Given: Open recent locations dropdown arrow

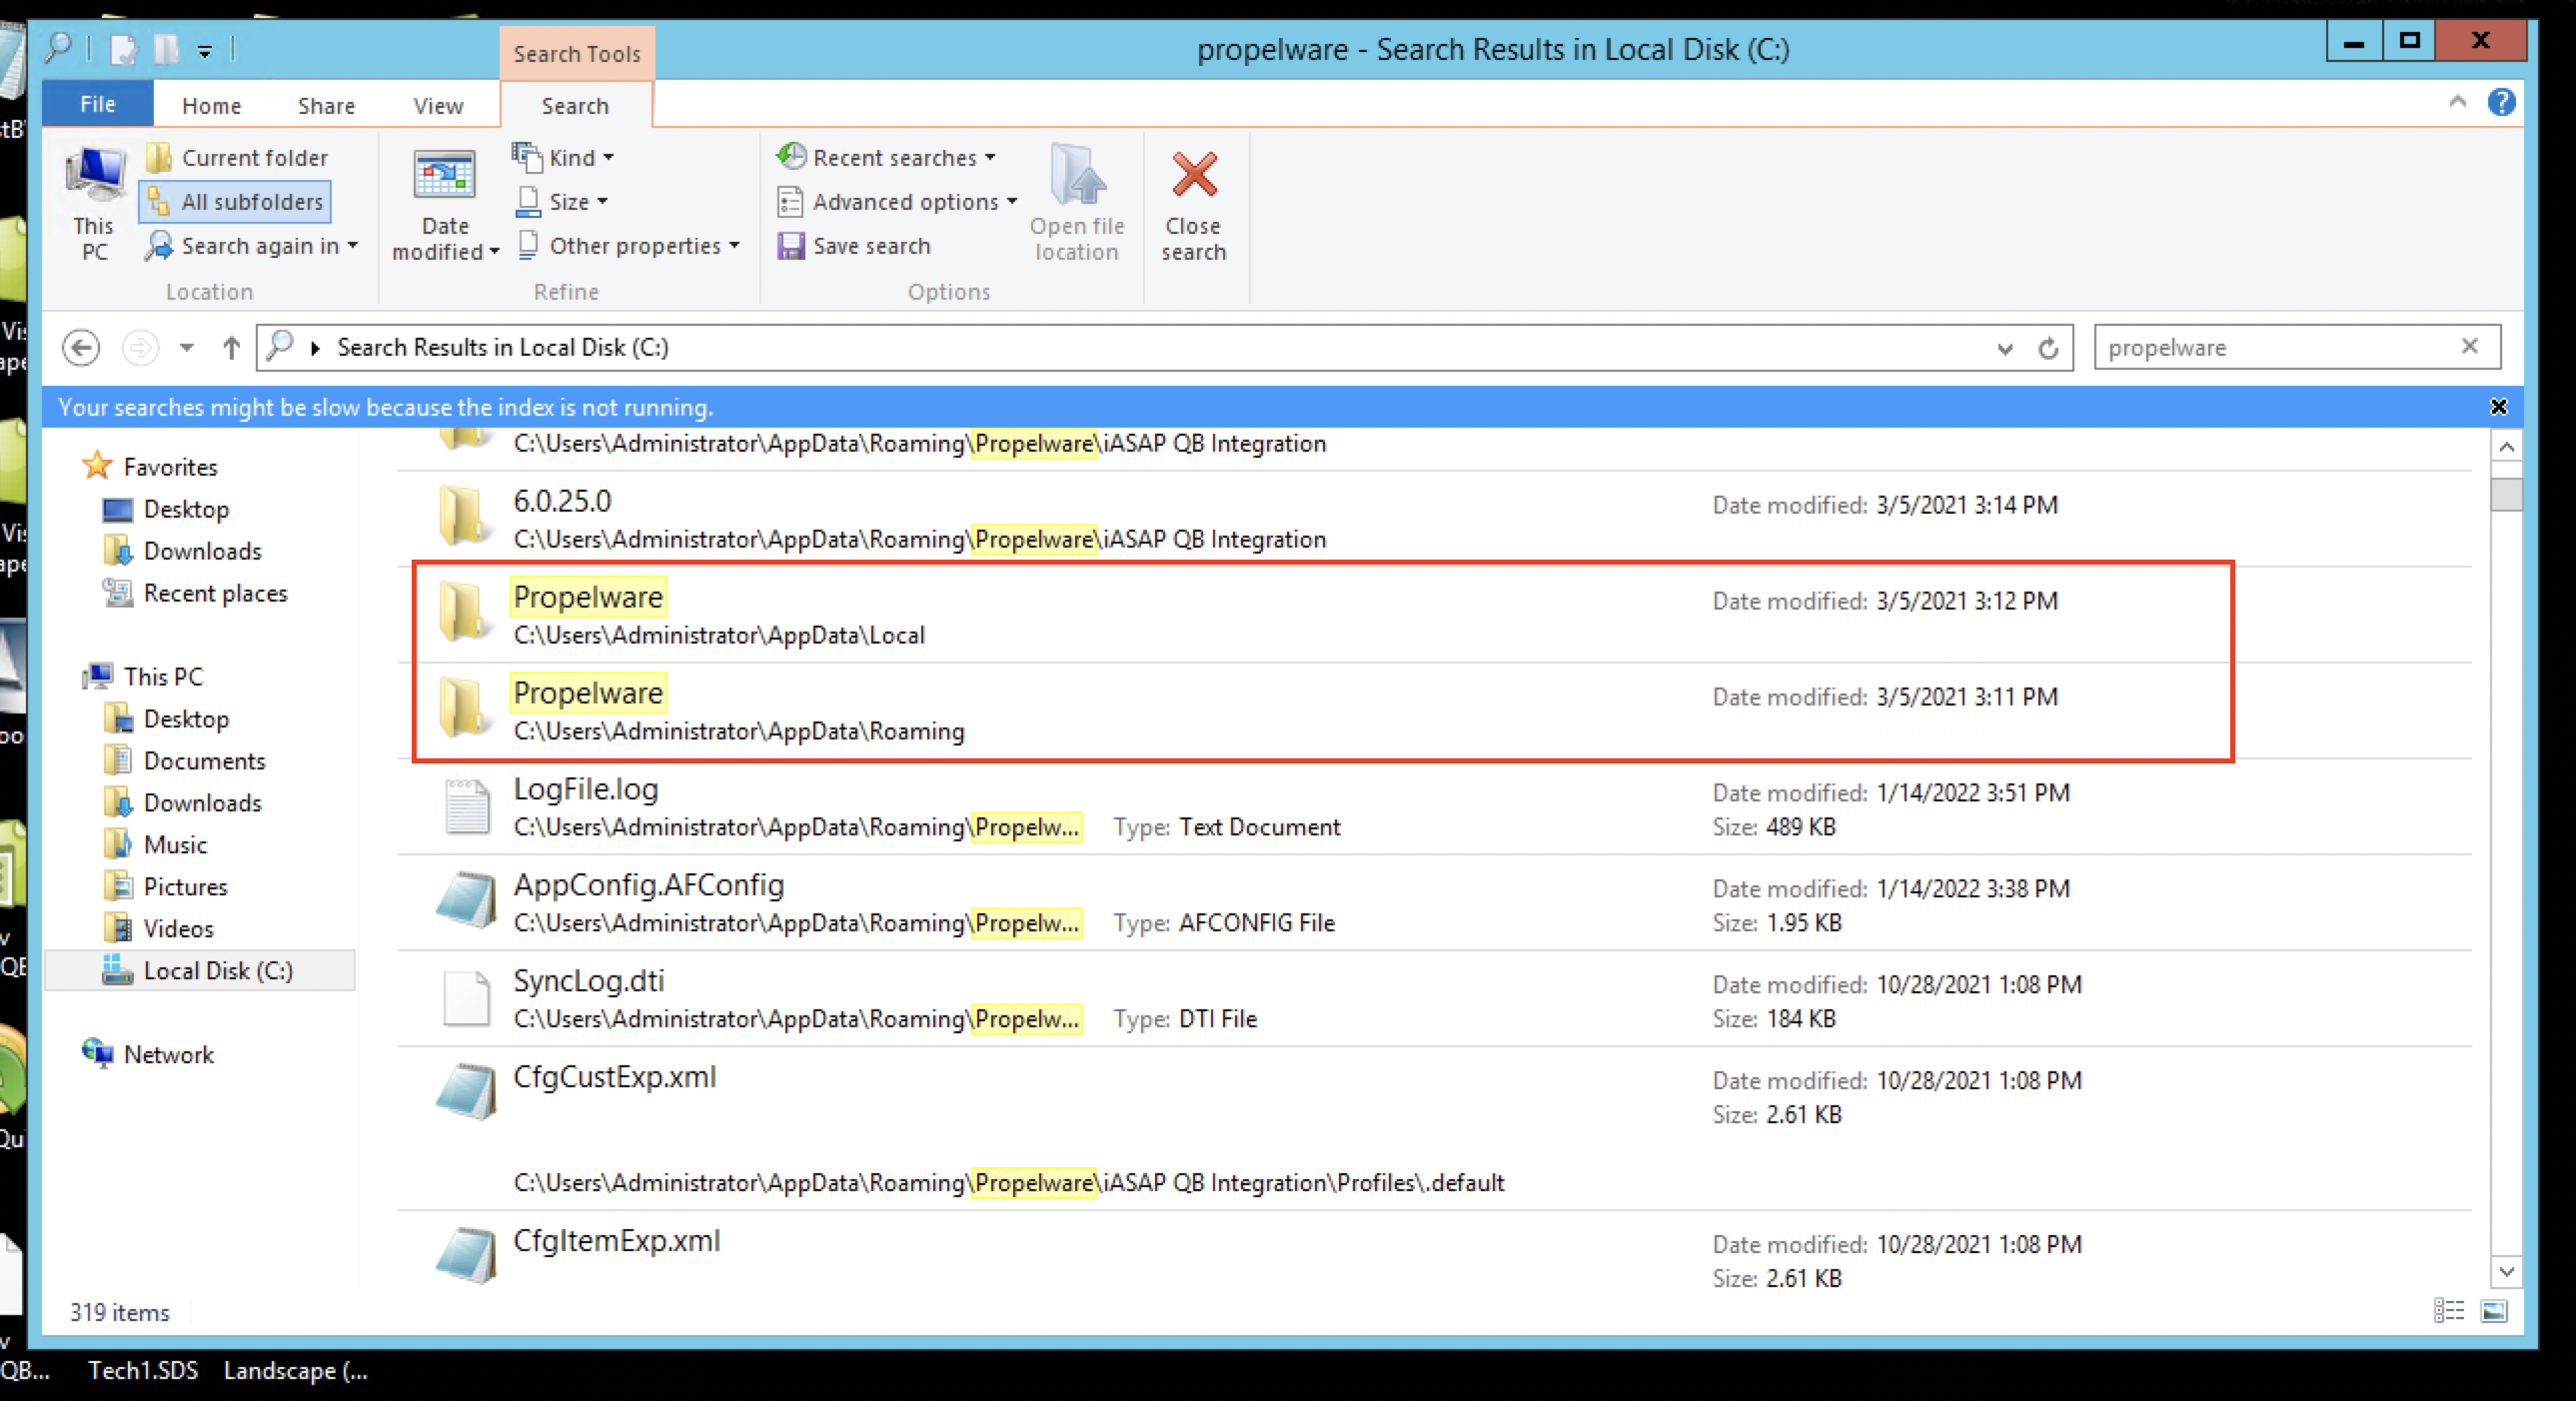Looking at the screenshot, I should coord(186,348).
